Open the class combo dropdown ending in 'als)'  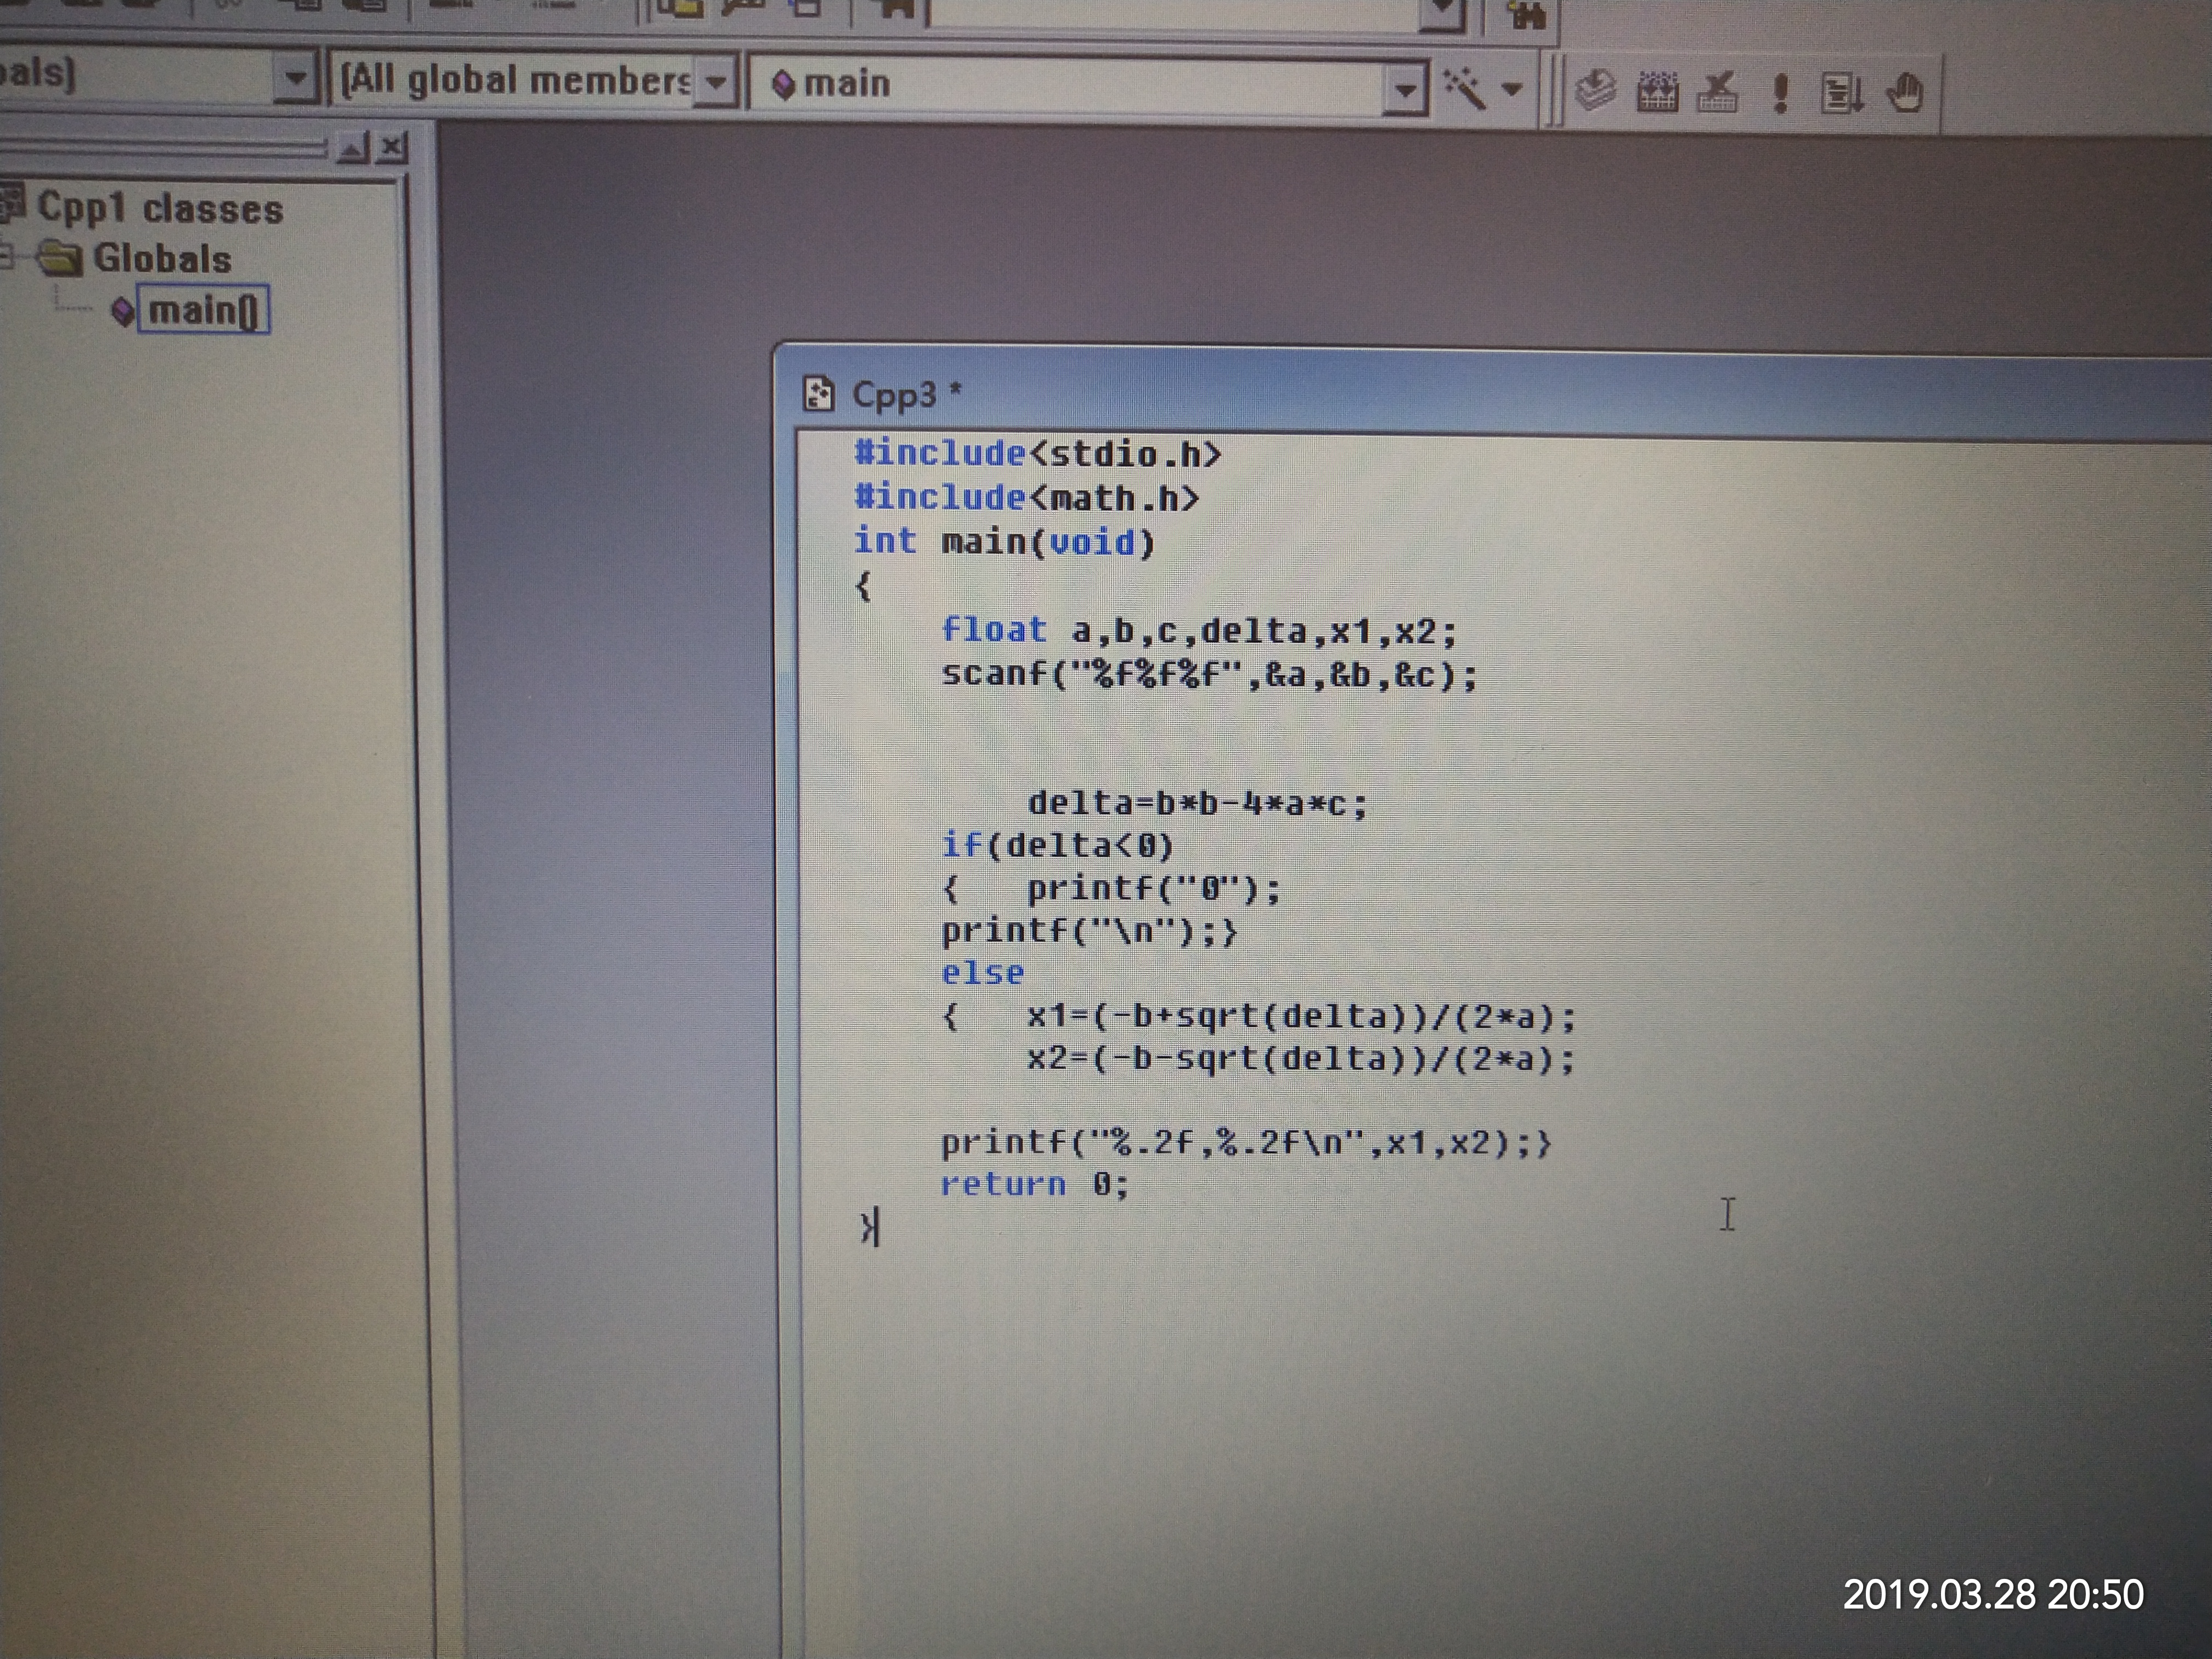point(295,77)
